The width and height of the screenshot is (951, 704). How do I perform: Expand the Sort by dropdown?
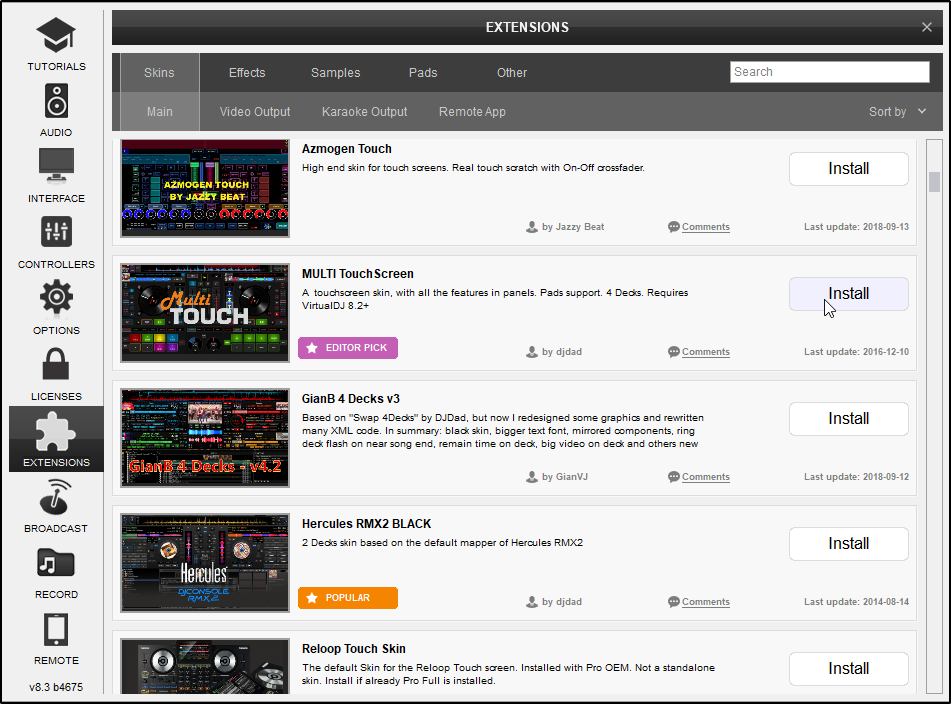pyautogui.click(x=897, y=112)
